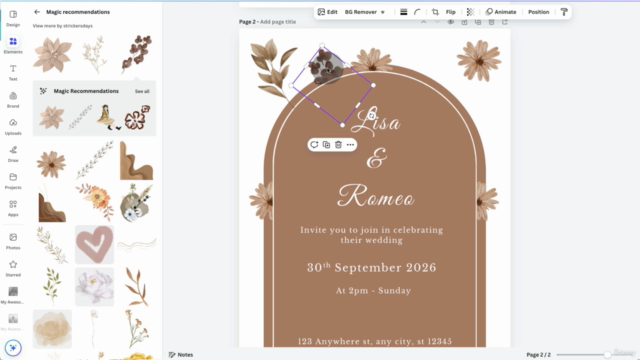Click the trash icon in floating toolbar
Image resolution: width=640 pixels, height=360 pixels.
(338, 144)
